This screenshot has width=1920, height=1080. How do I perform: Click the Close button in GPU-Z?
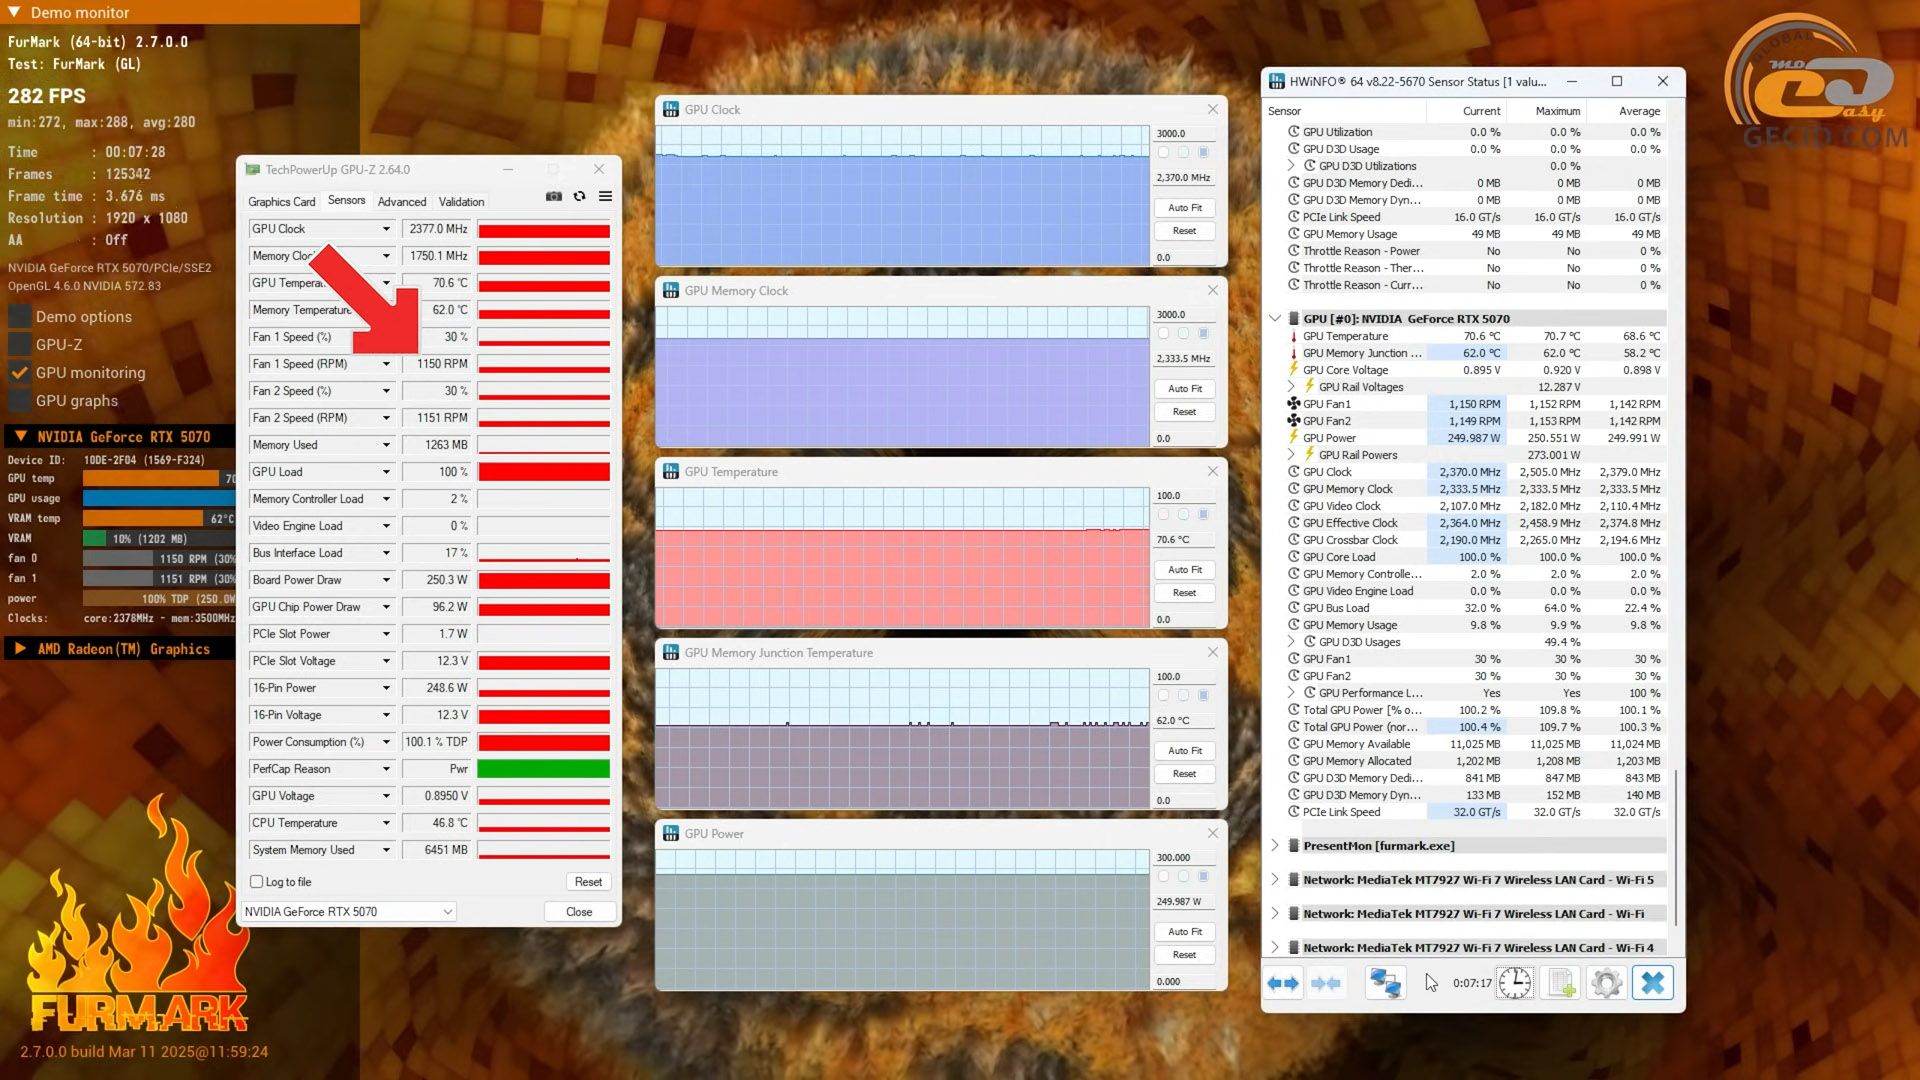point(579,912)
